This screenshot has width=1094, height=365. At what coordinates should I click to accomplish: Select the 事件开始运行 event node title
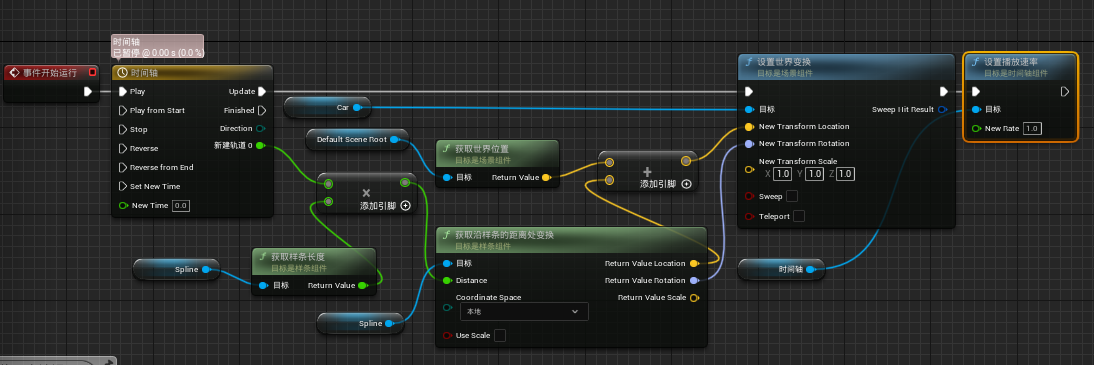pos(49,73)
